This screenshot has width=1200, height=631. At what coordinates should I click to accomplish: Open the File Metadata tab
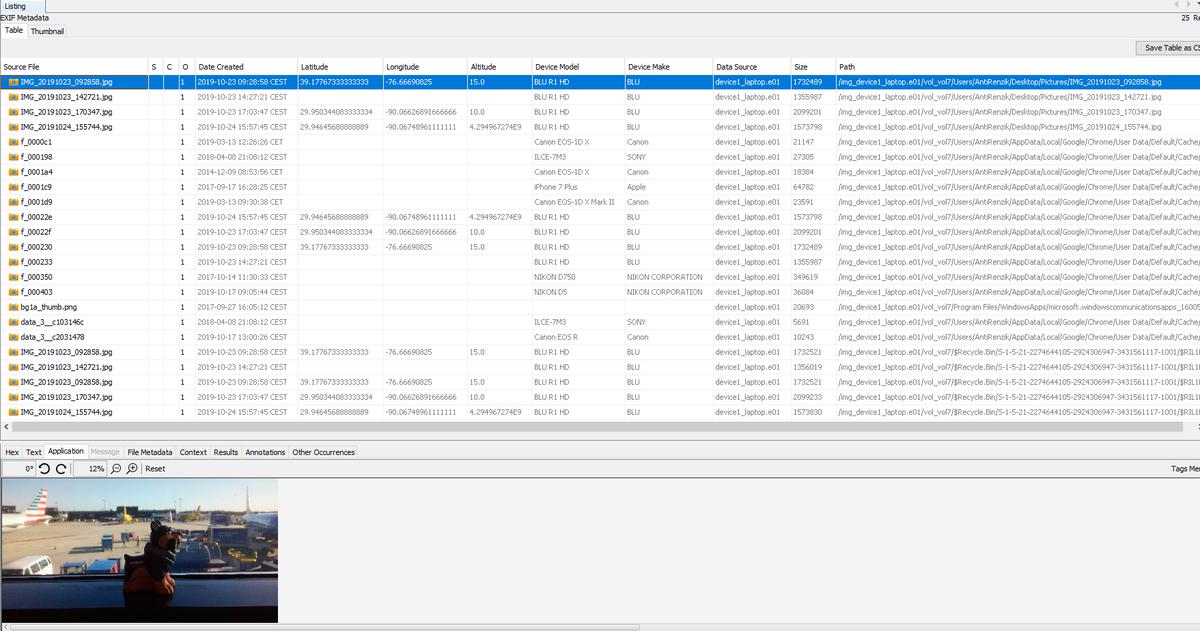(150, 452)
